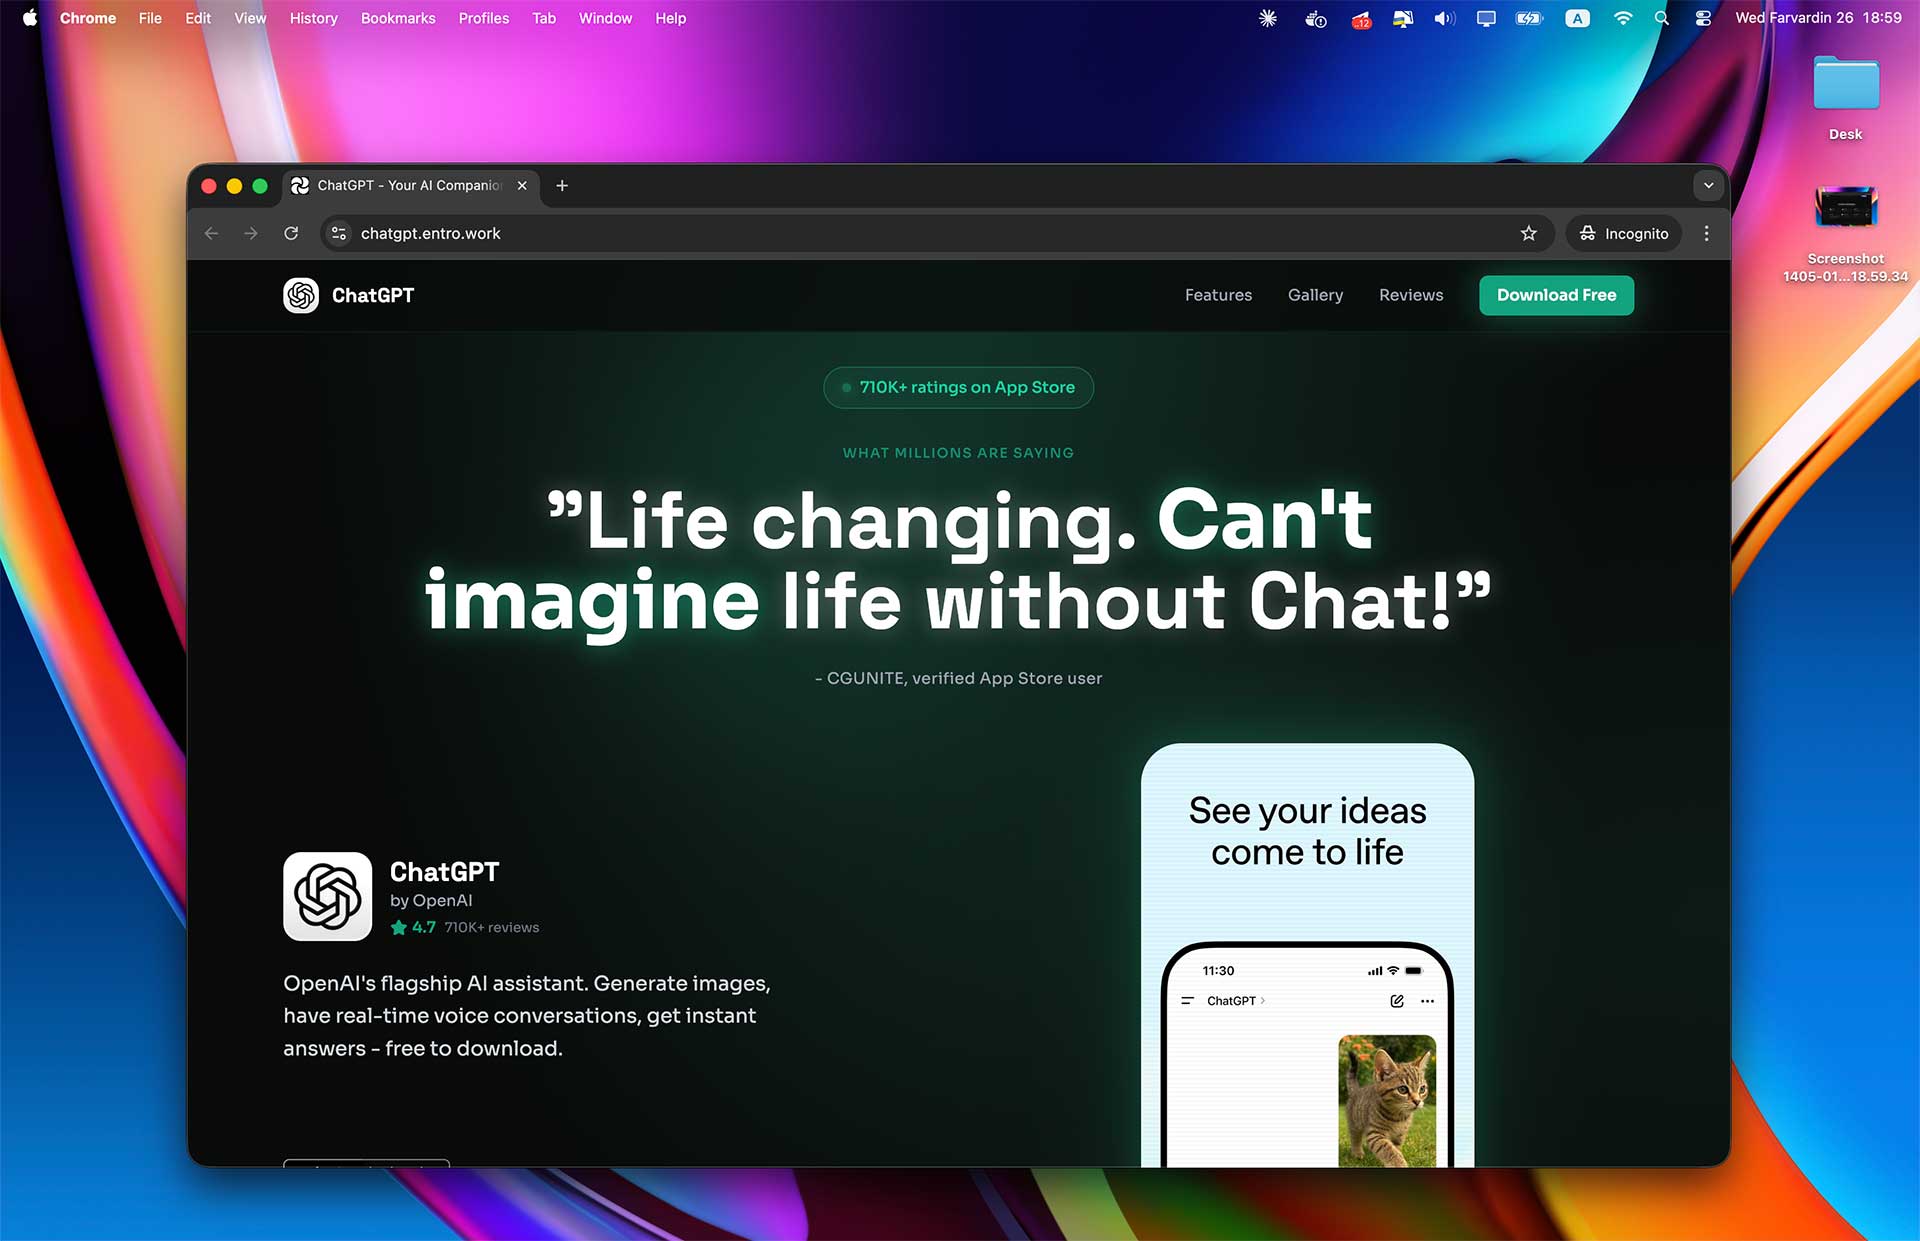Open the Incognito profile chip
Image resolution: width=1920 pixels, height=1241 pixels.
(1624, 233)
